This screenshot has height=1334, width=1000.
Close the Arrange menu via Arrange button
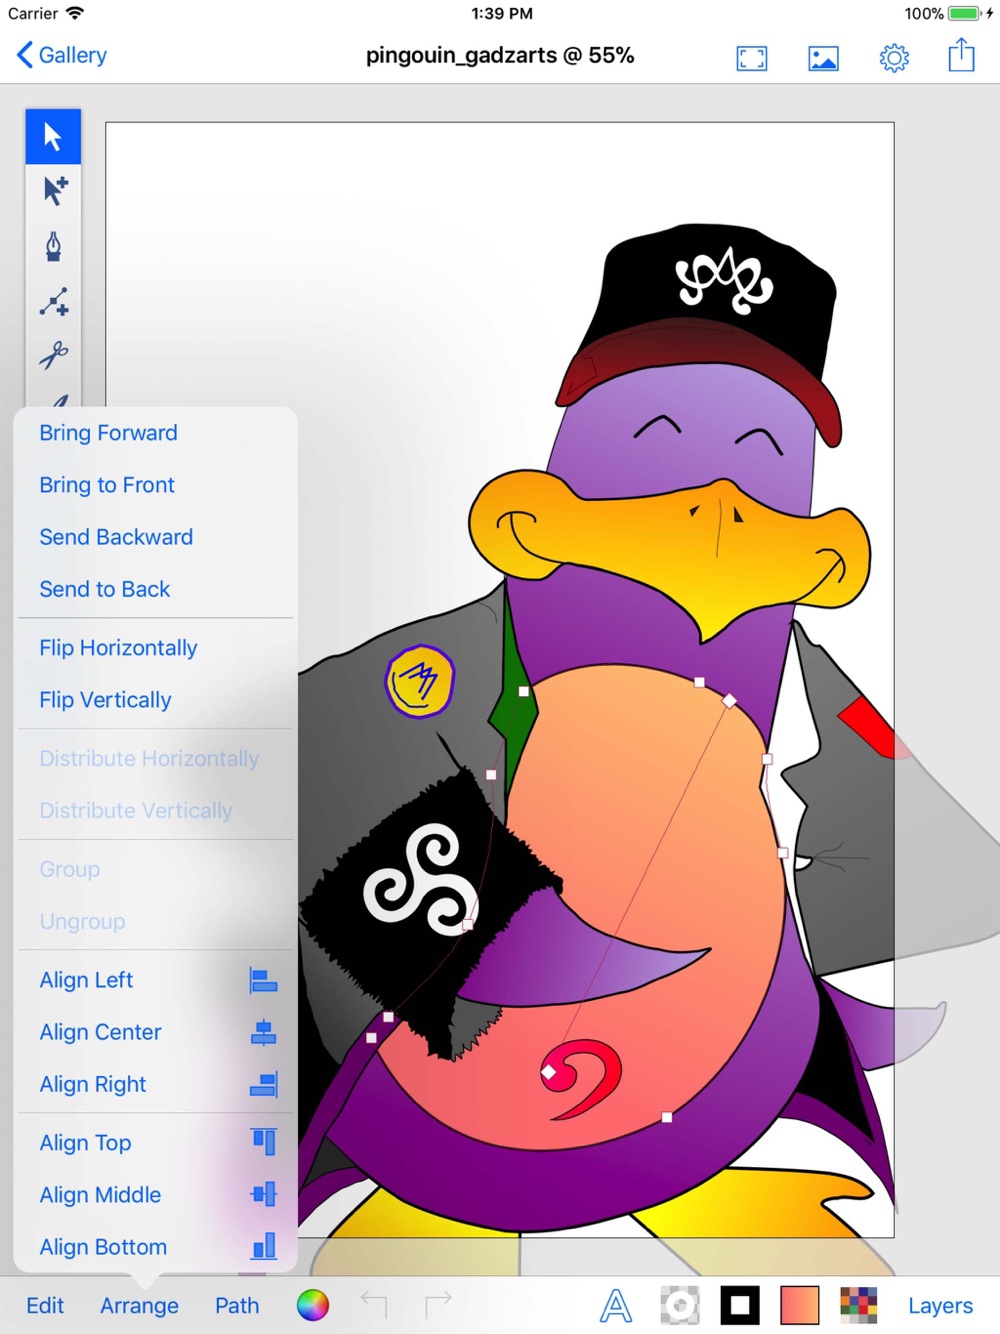coord(139,1306)
